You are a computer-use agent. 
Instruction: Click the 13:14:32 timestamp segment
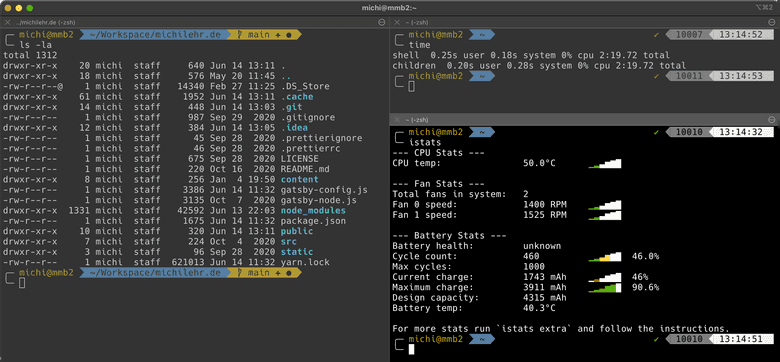[x=741, y=132]
